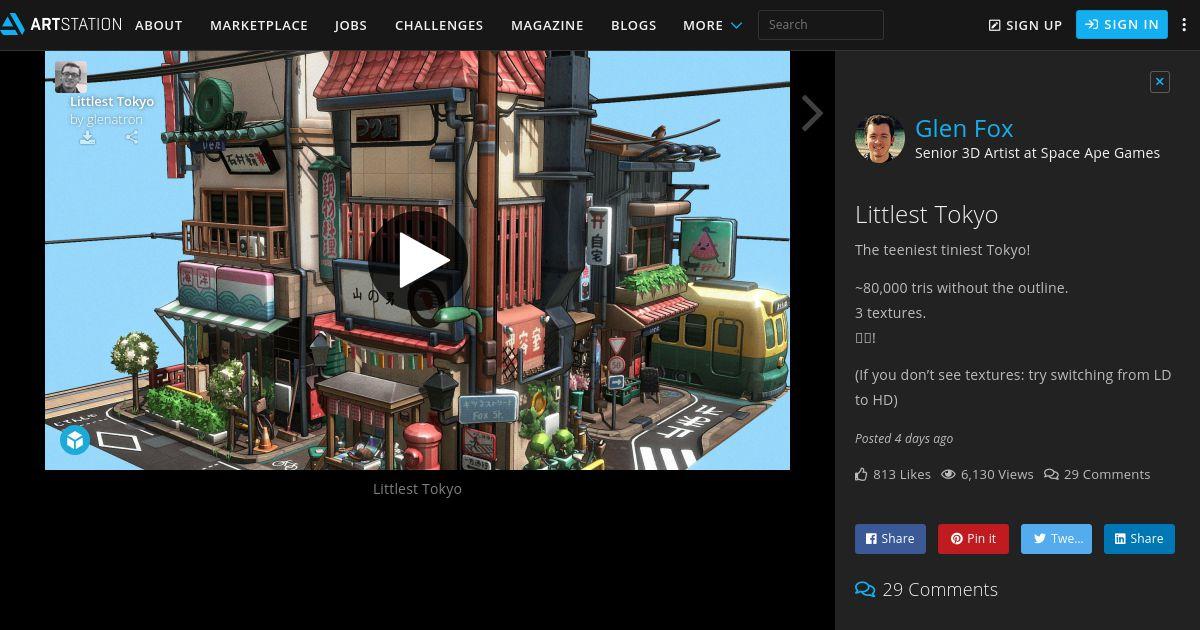
Task: Click the download model icon in viewer
Action: (x=87, y=138)
